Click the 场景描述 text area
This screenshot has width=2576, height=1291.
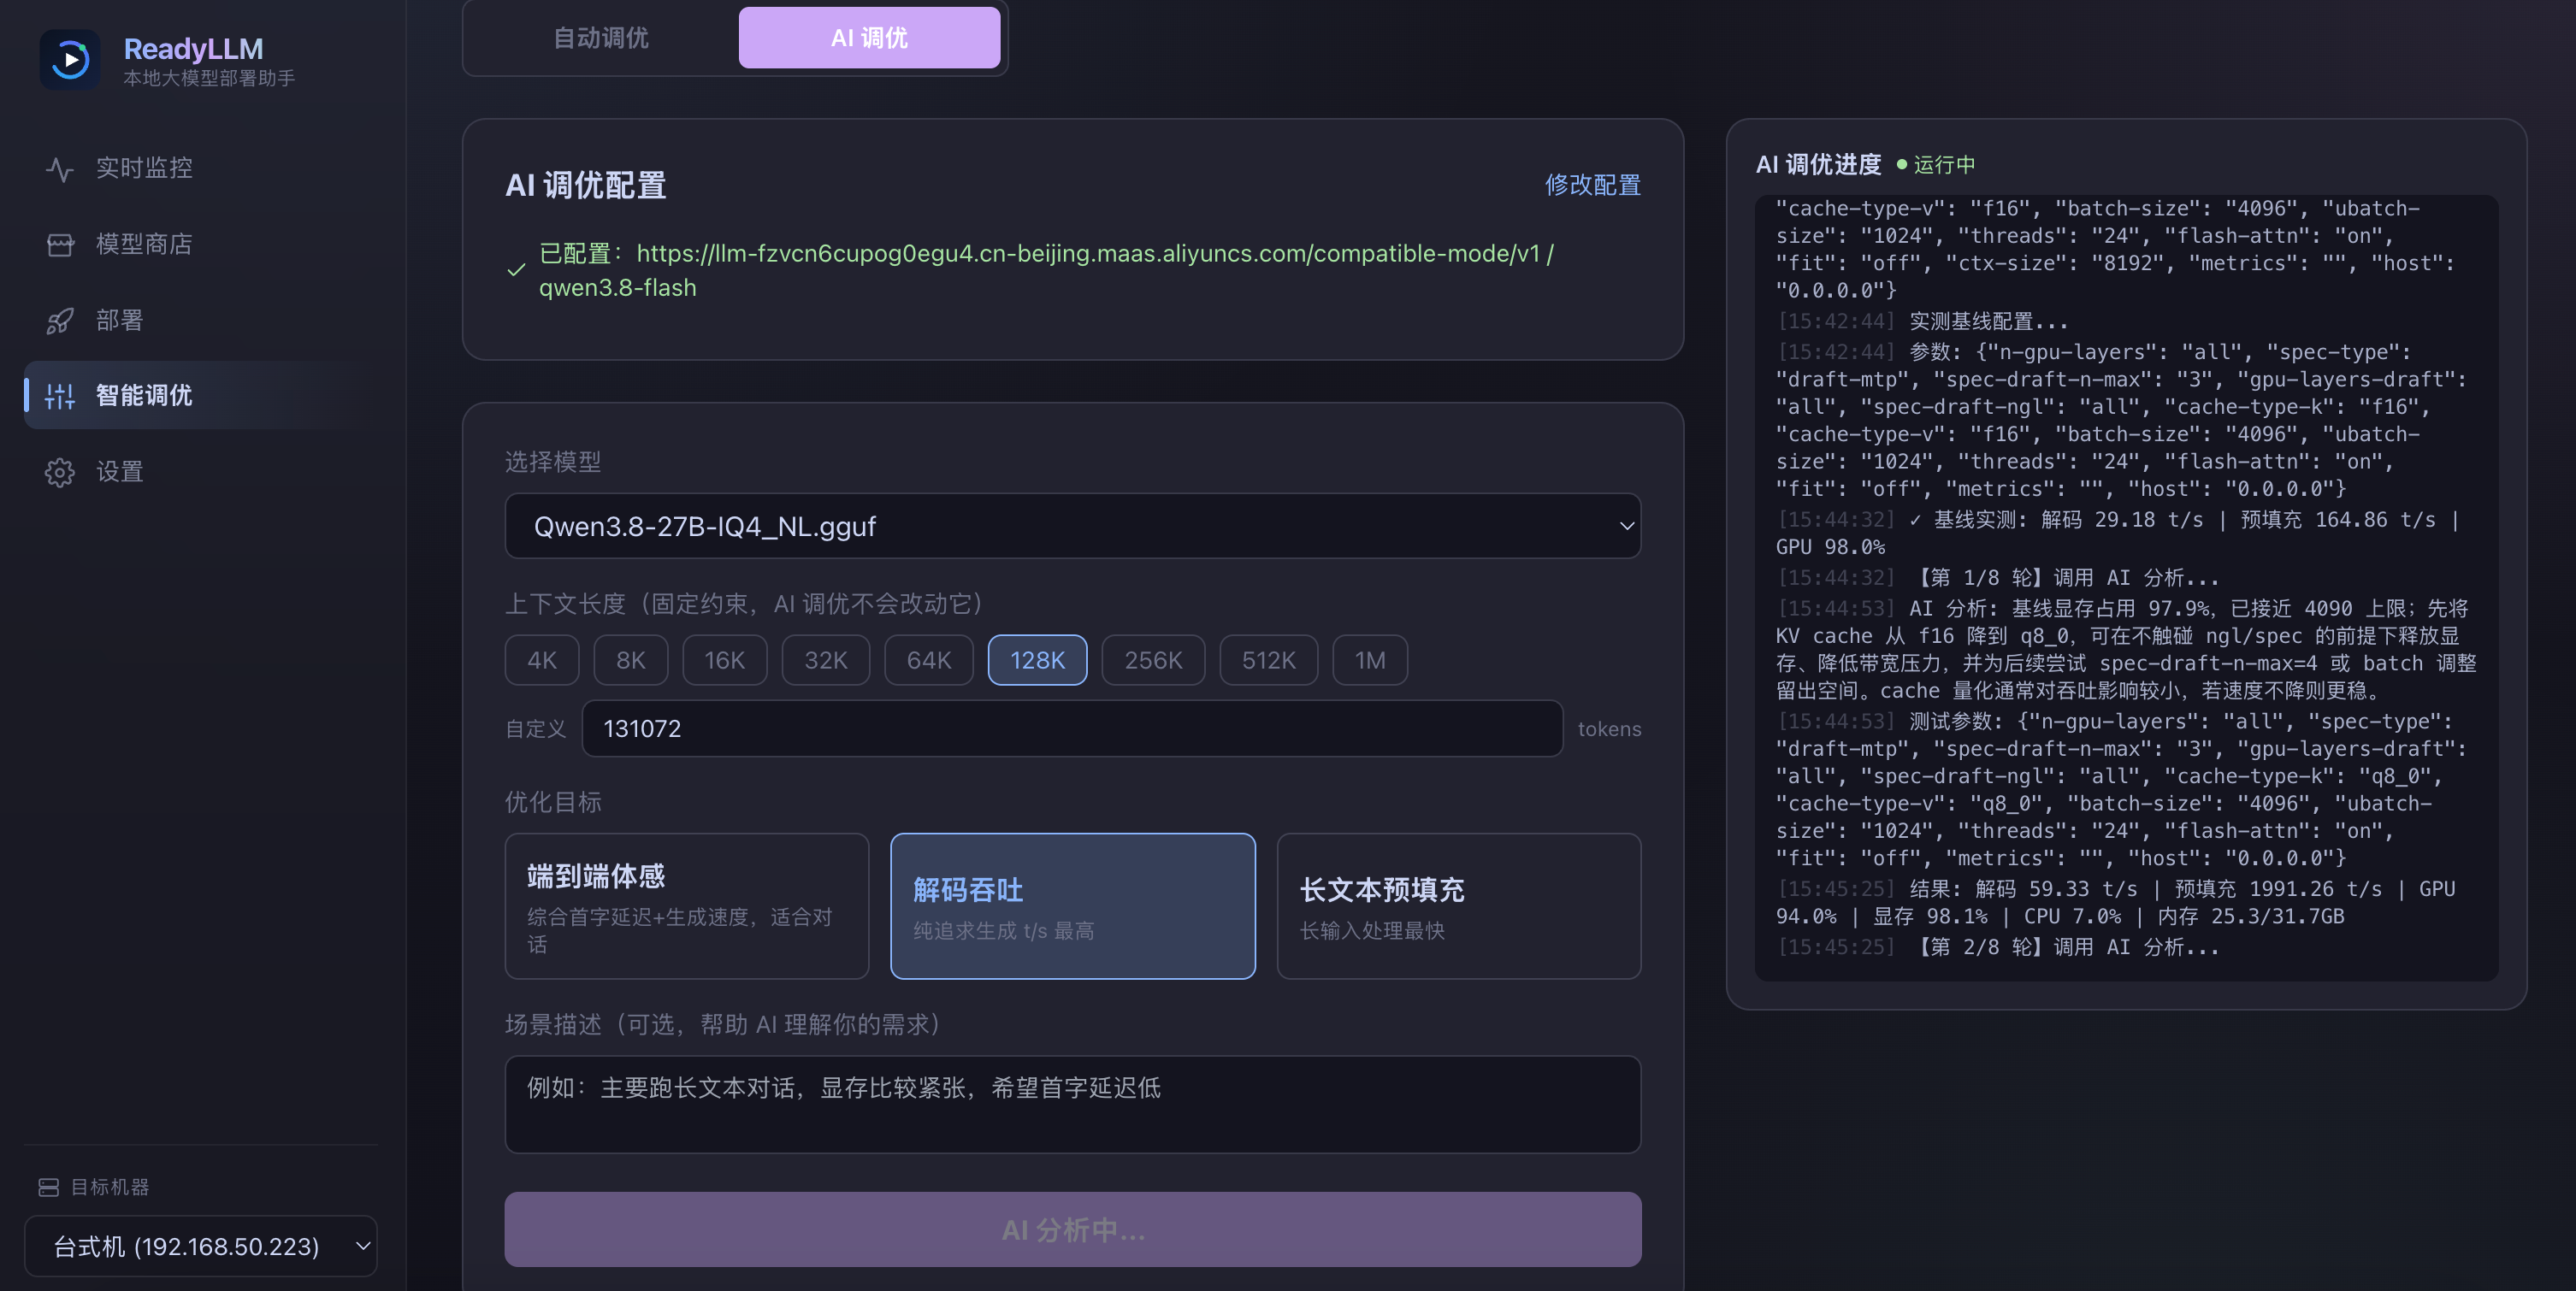pyautogui.click(x=1072, y=1104)
